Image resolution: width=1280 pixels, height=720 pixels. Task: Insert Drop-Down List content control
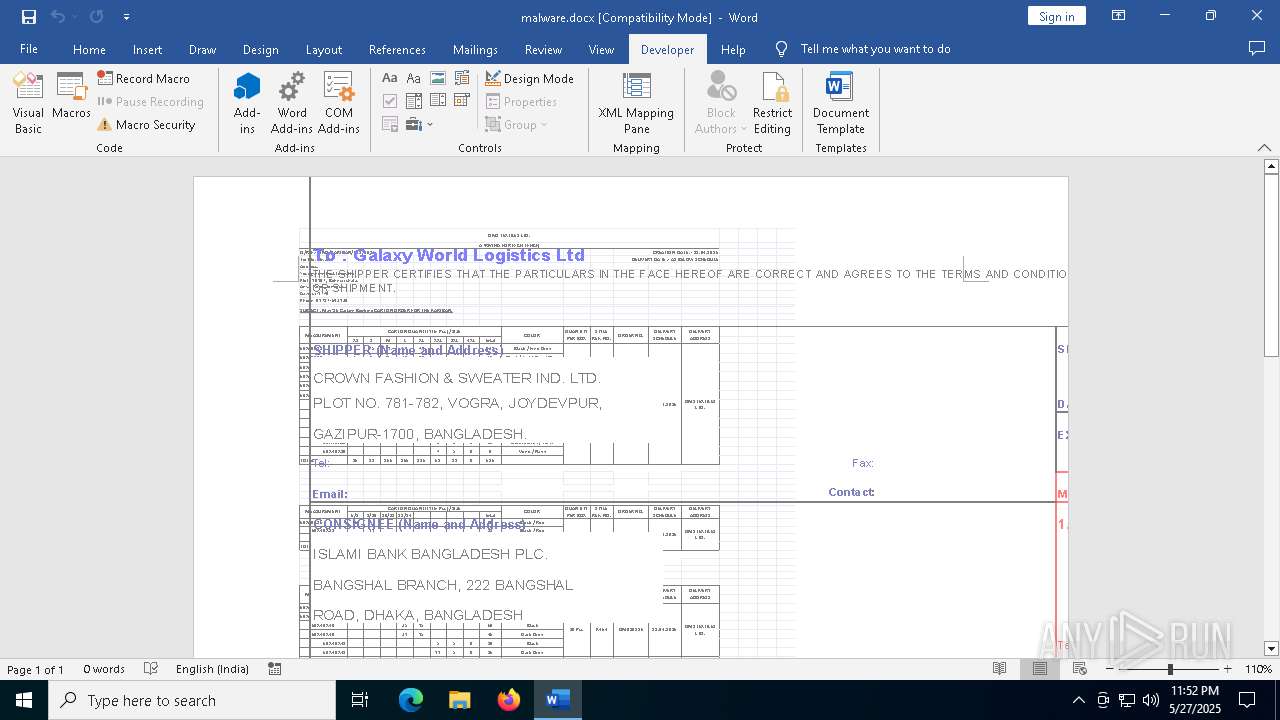[x=437, y=101]
